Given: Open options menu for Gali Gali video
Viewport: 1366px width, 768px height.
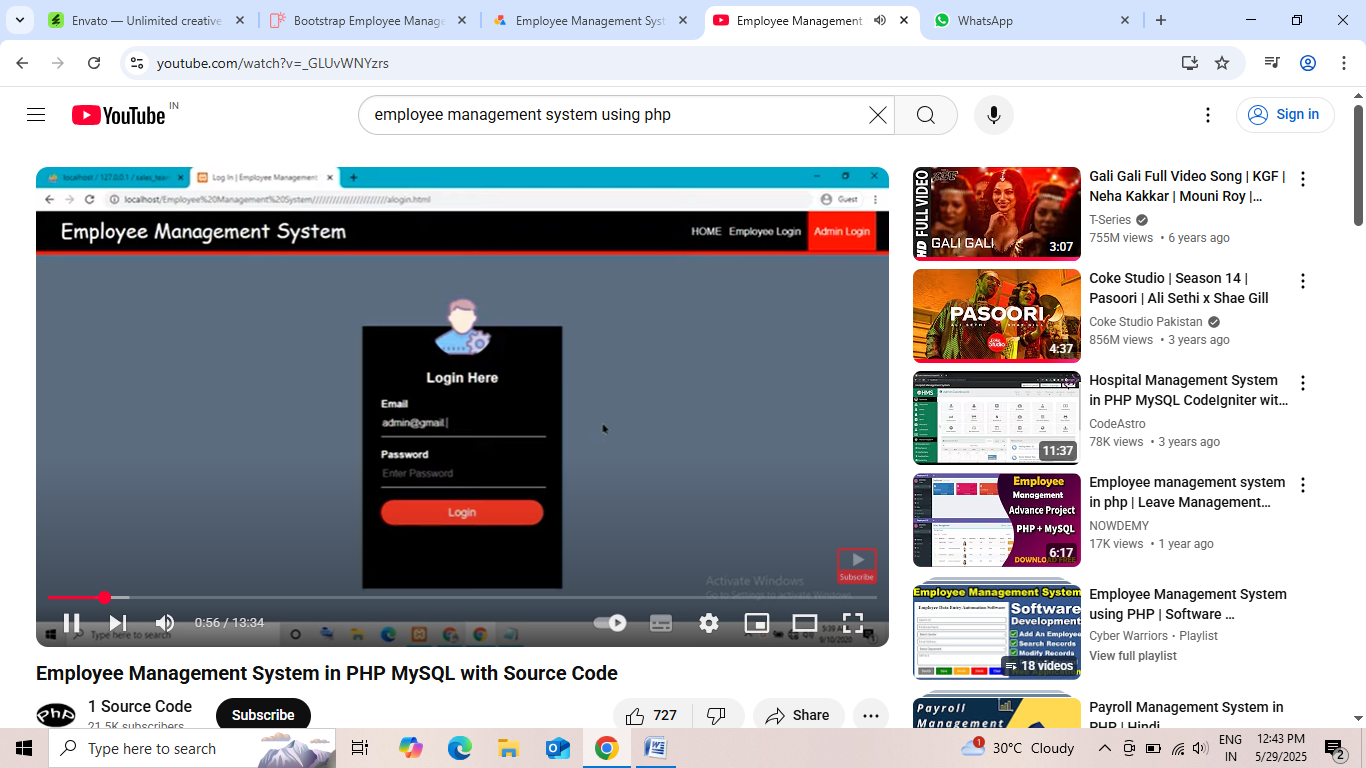Looking at the screenshot, I should (1302, 179).
